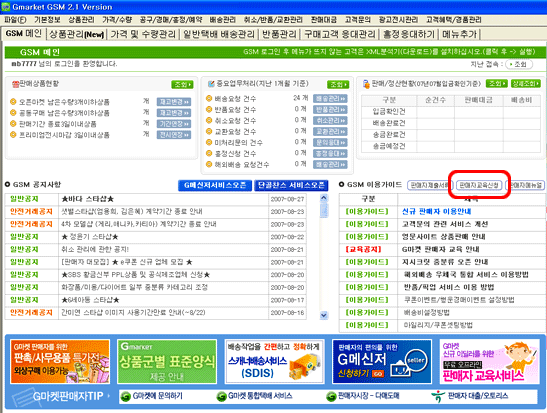Open the 가격/수량 menu in the menu bar

coord(117,20)
